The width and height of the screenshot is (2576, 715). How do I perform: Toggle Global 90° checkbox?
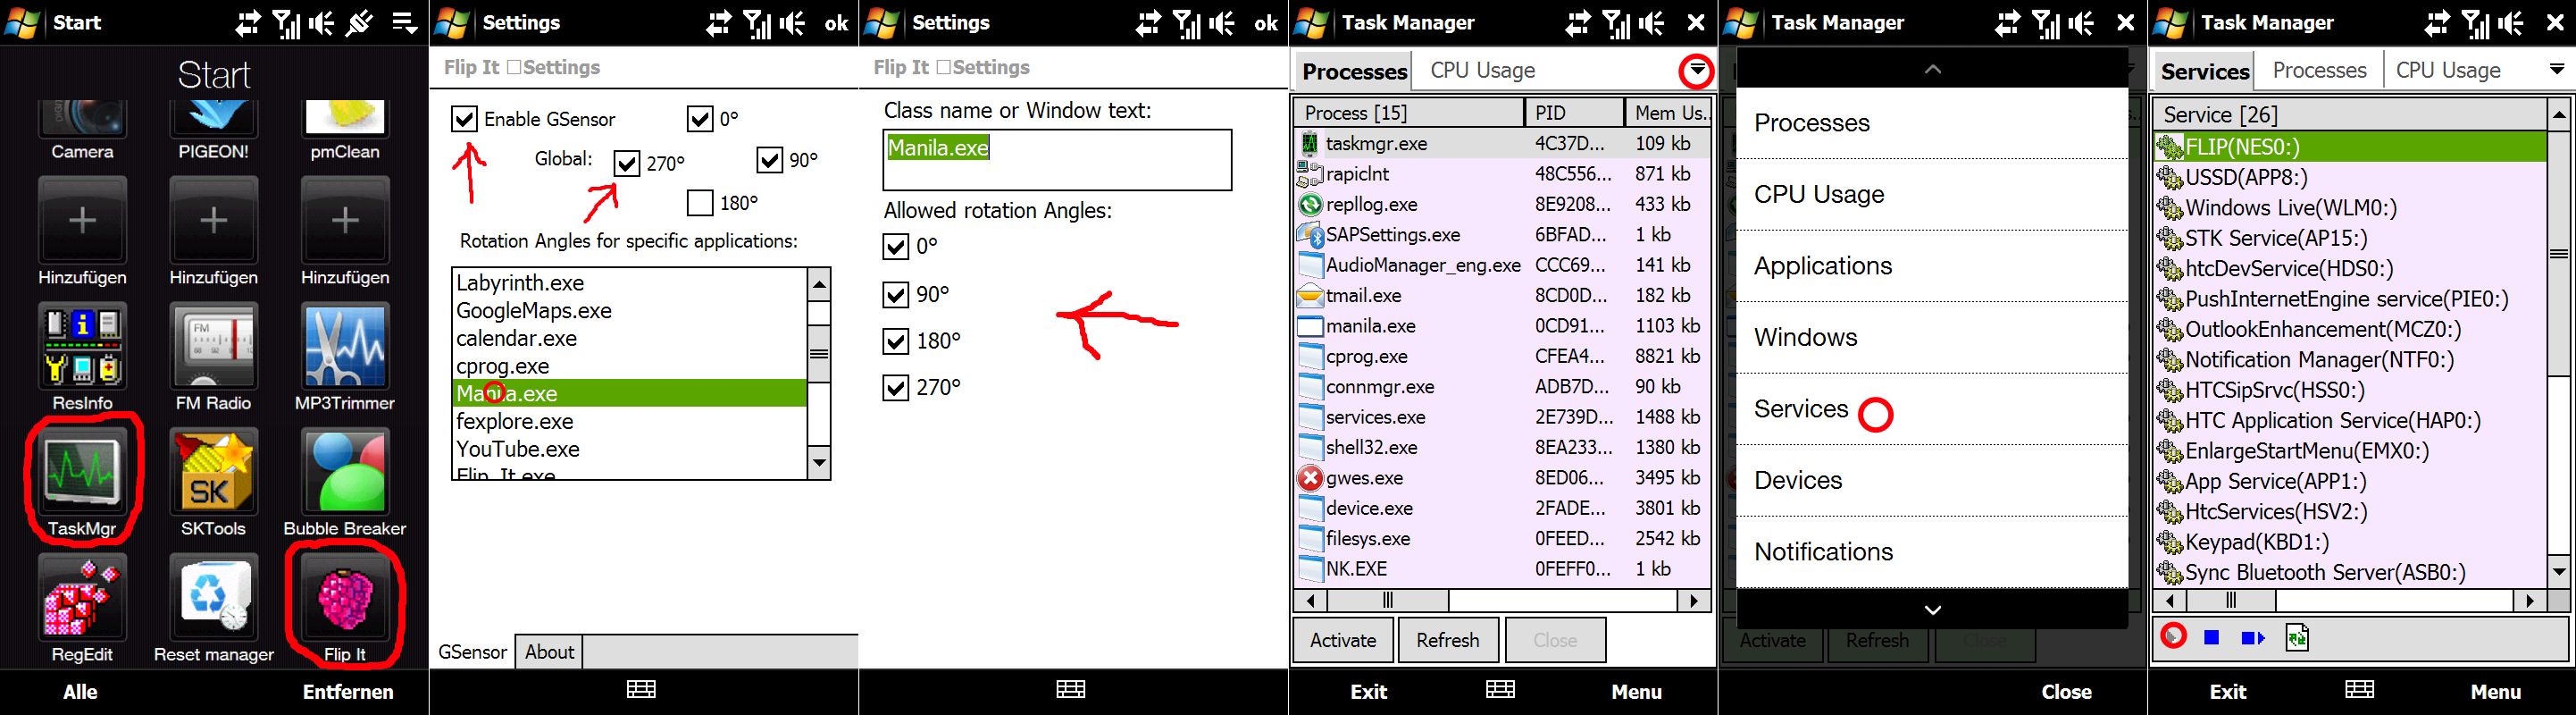(x=769, y=159)
